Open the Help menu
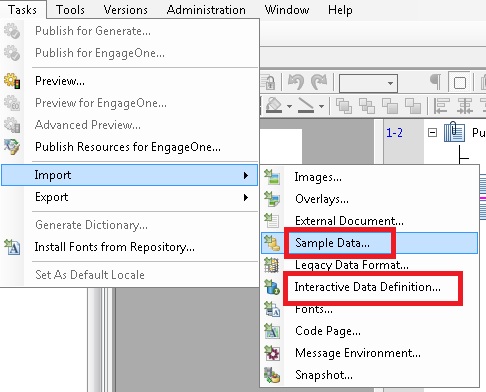Screen dimensions: 486x392 340,9
